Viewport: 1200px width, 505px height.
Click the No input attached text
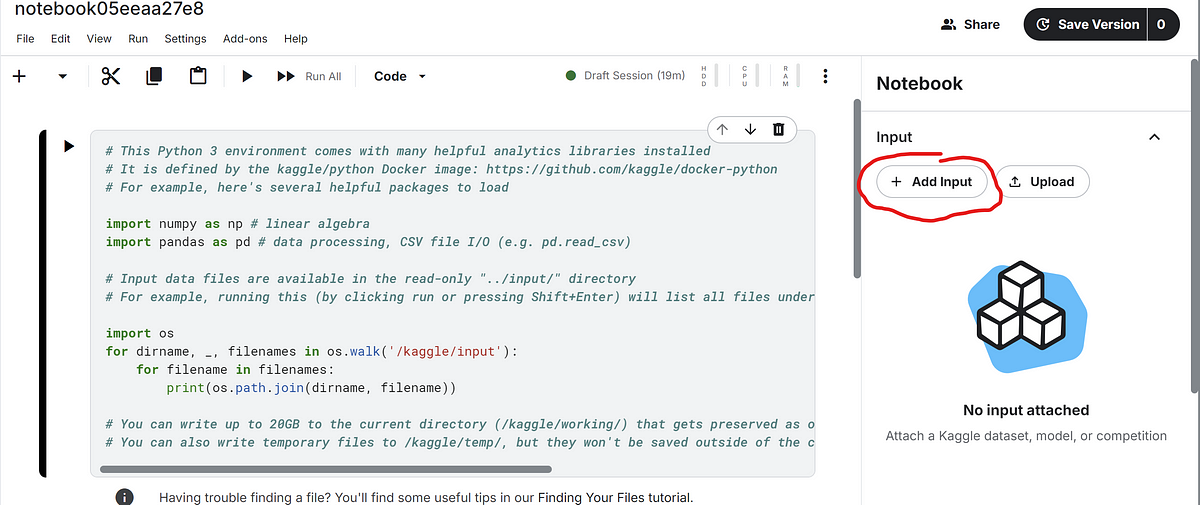(1026, 410)
